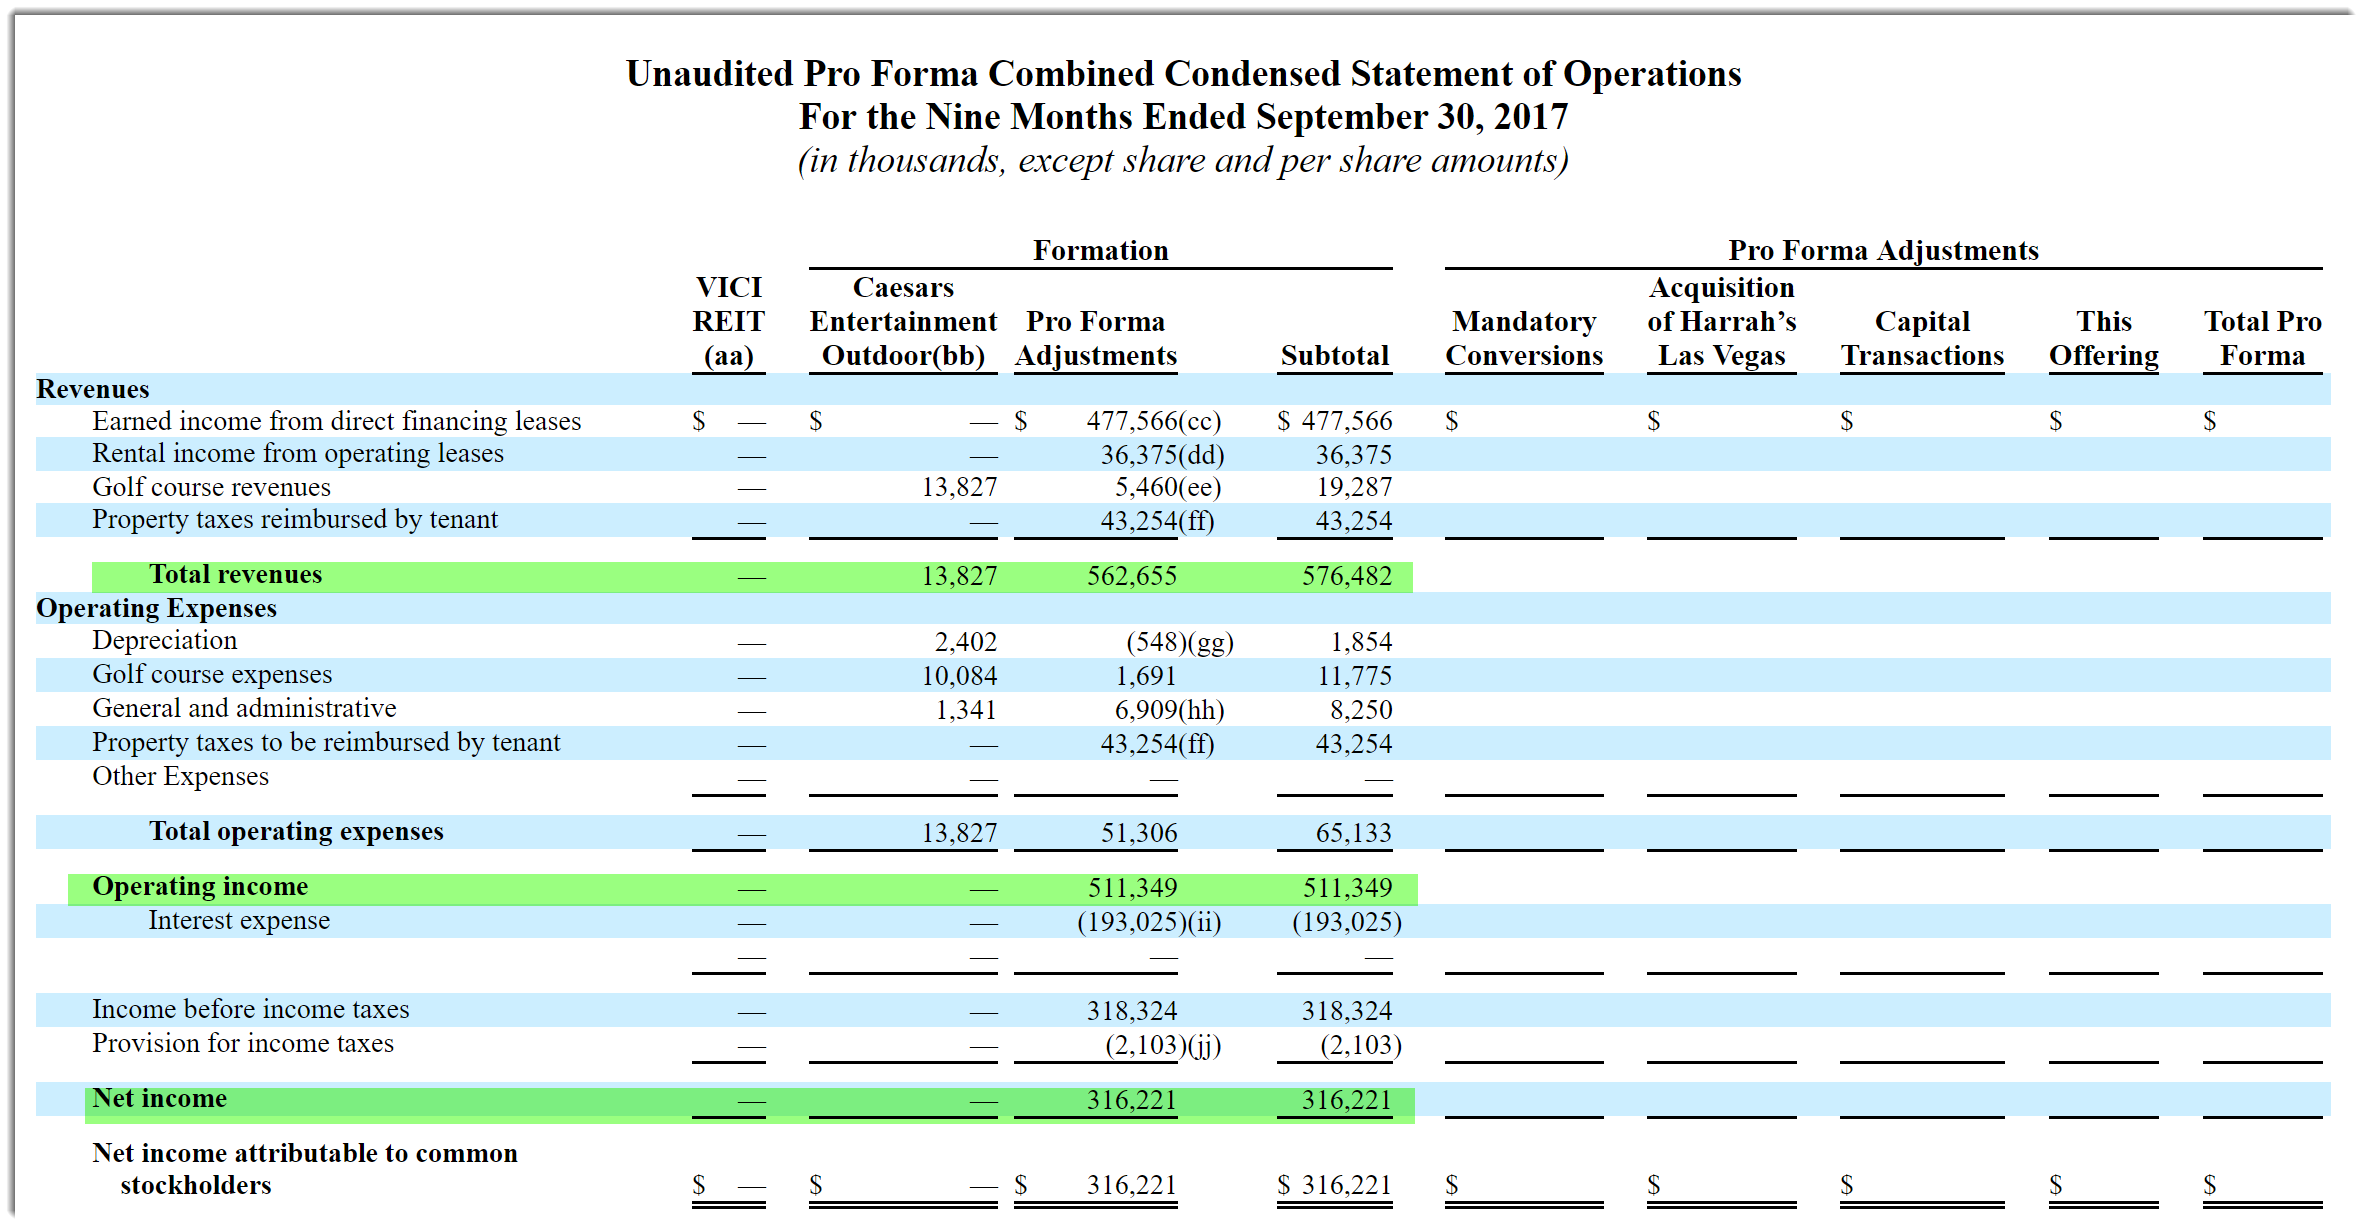Select the "Total Pro Forma" column header
This screenshot has height=1225, width=2362.
[x=2263, y=338]
